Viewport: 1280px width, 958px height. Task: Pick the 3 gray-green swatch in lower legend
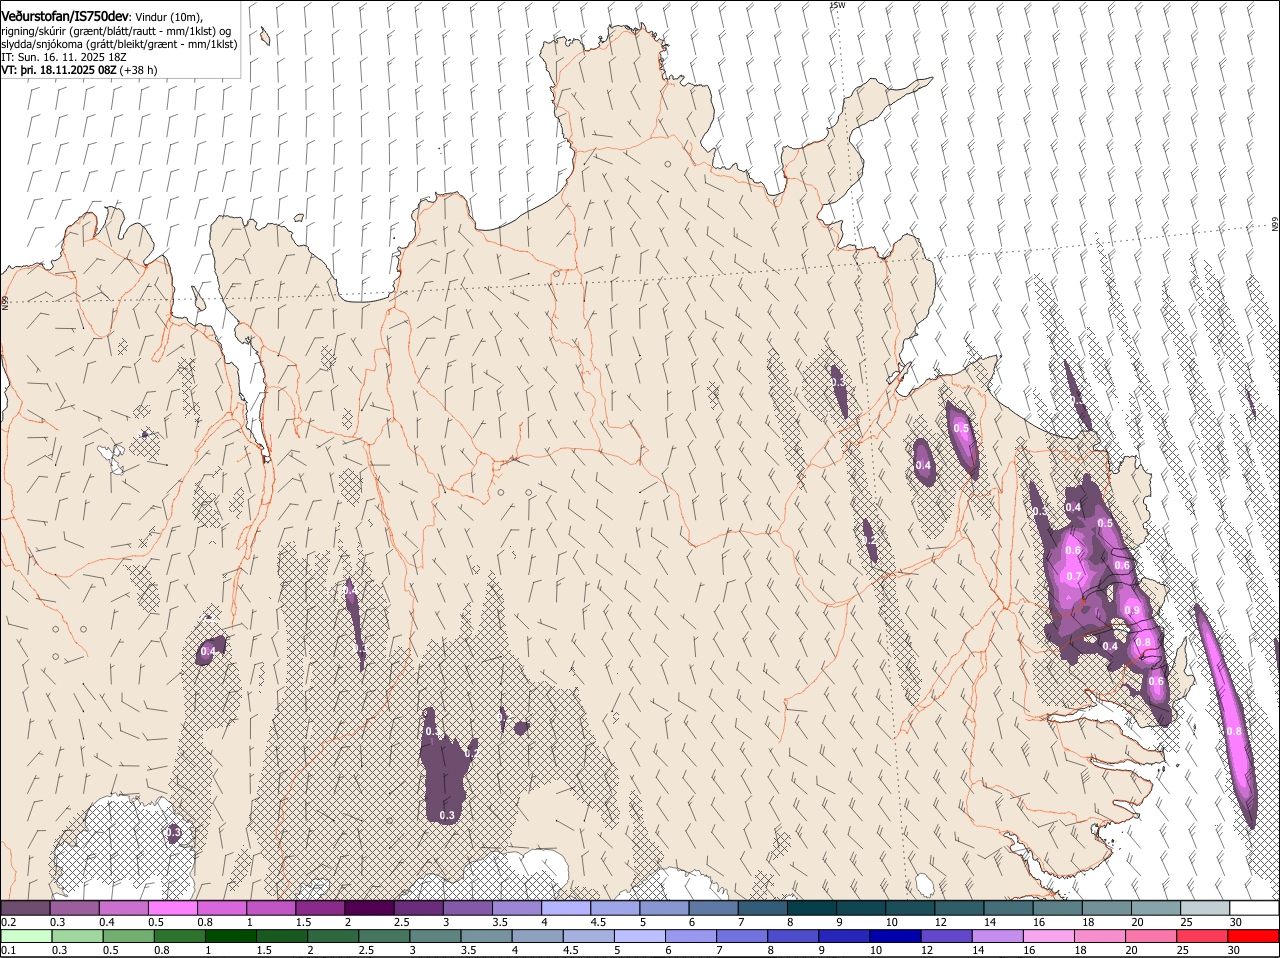coord(435,936)
